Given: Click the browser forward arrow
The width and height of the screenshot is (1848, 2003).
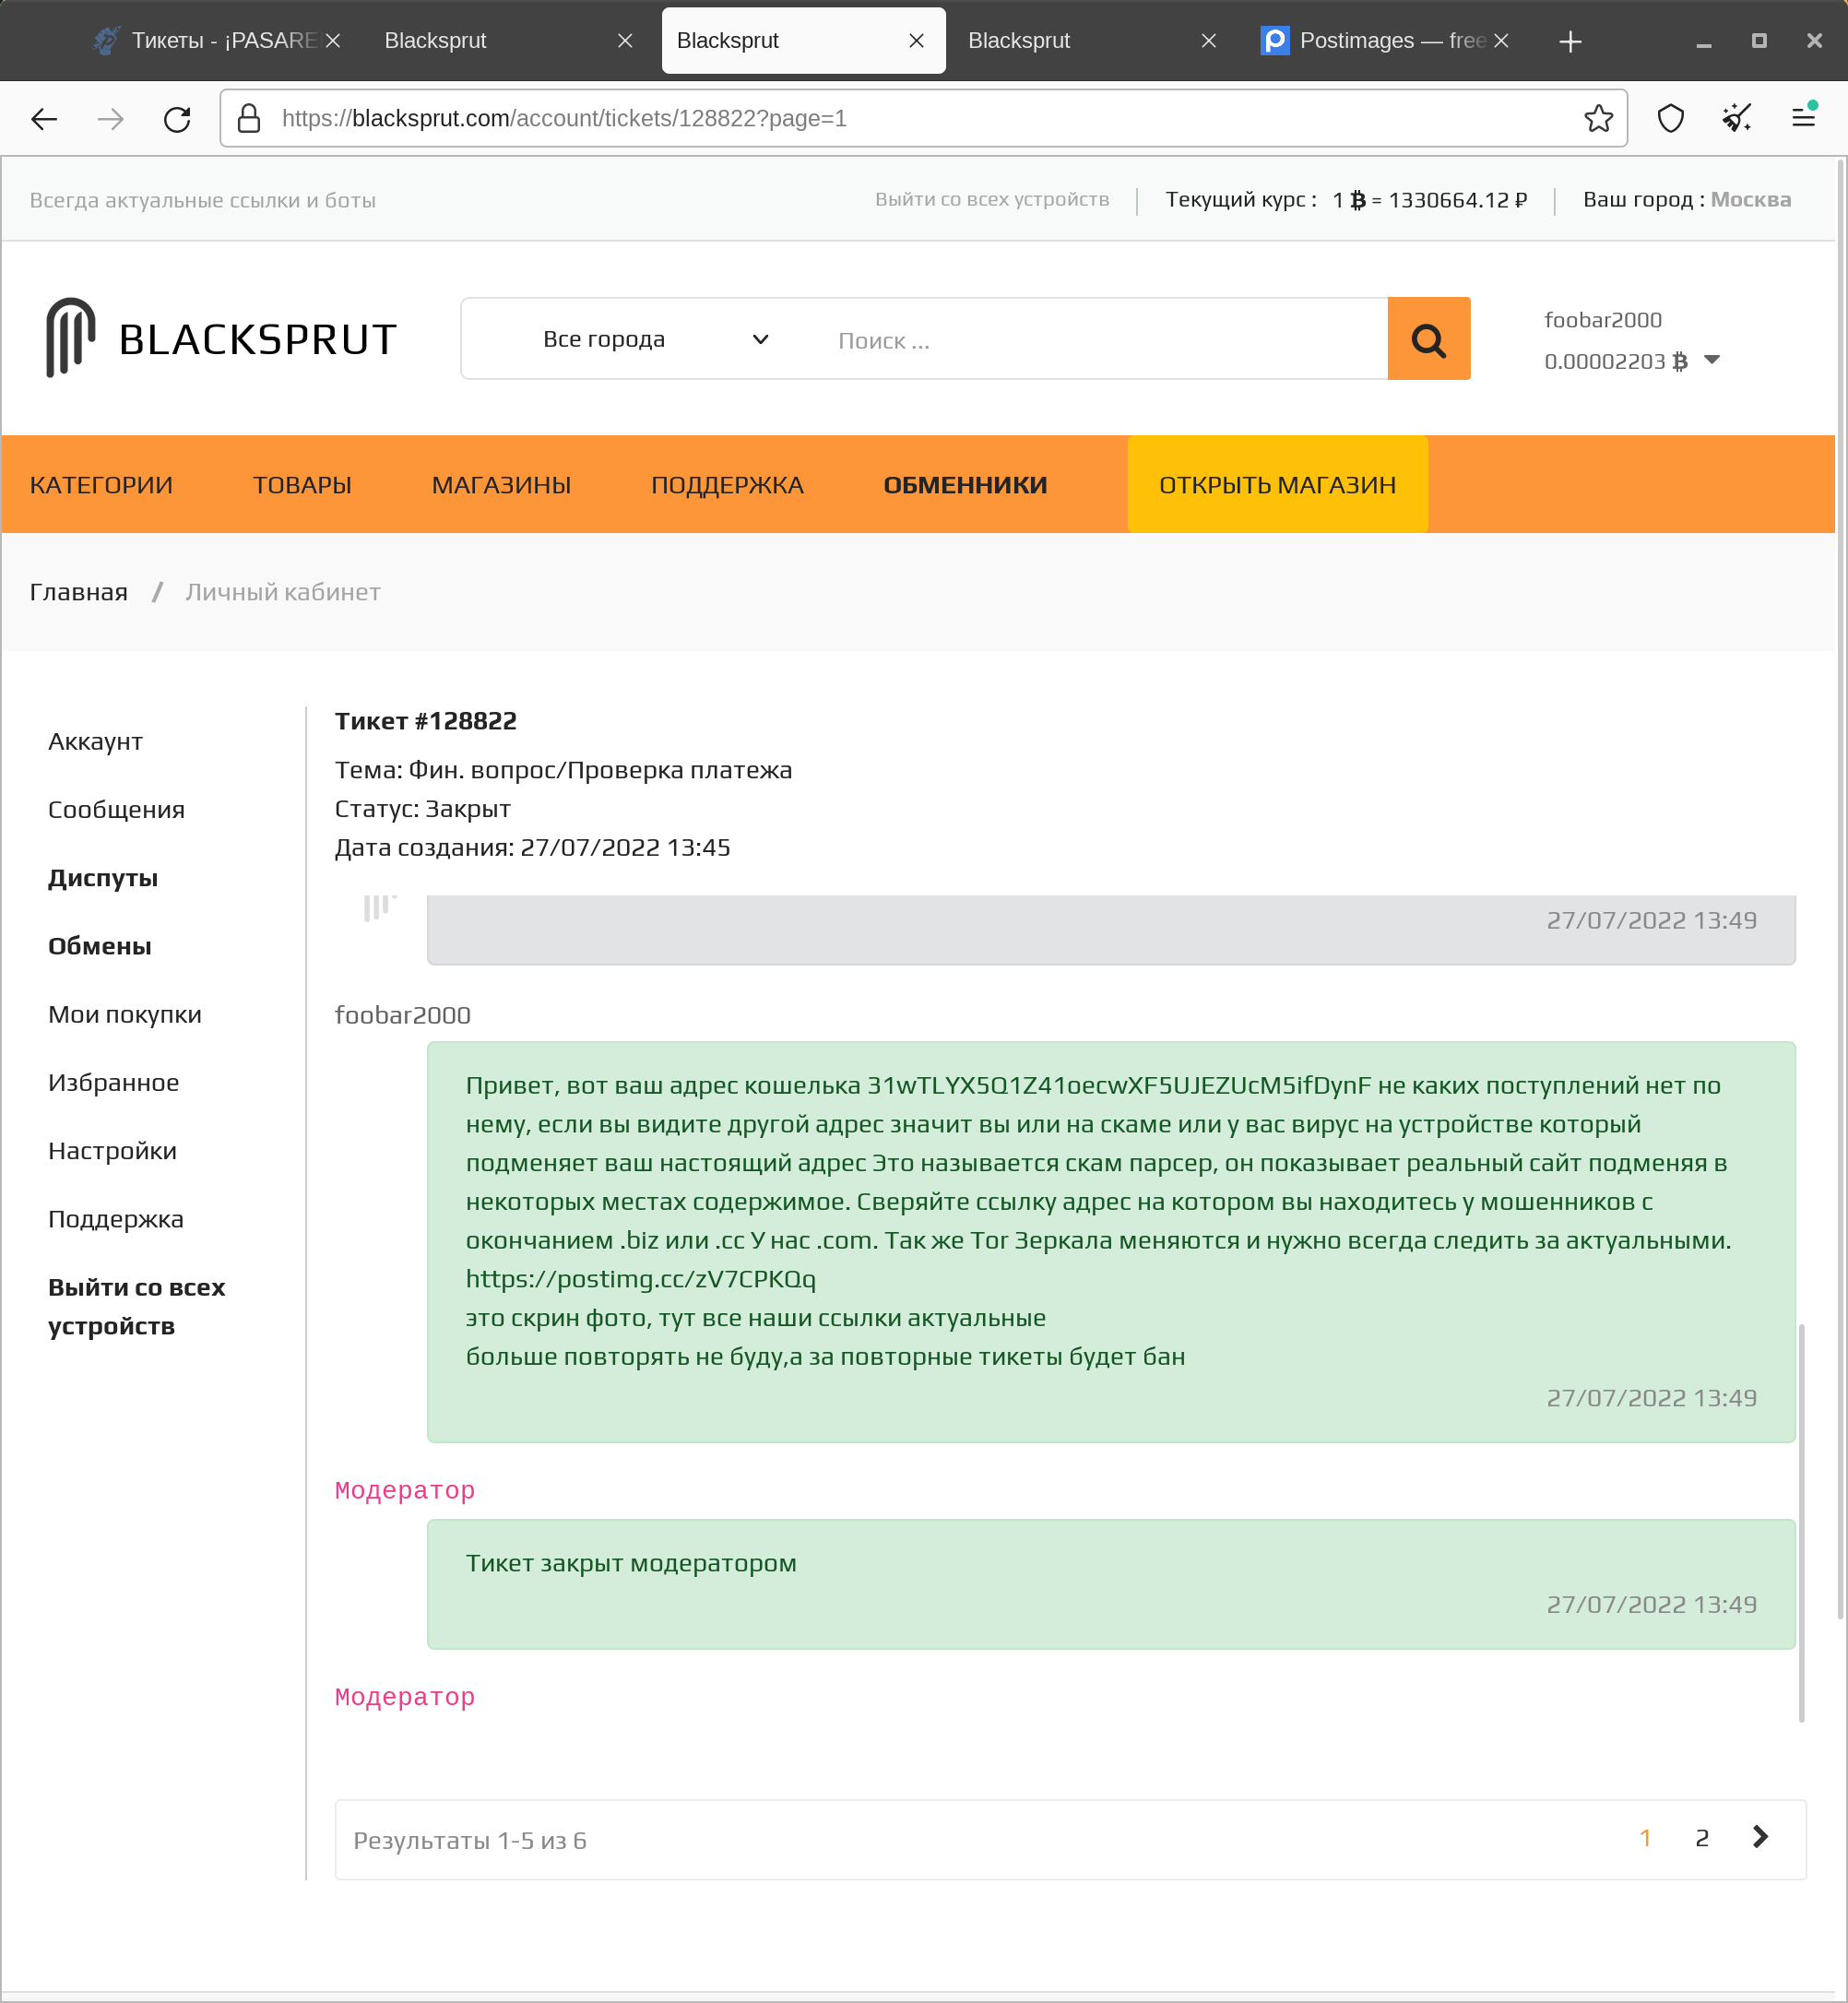Looking at the screenshot, I should (110, 119).
